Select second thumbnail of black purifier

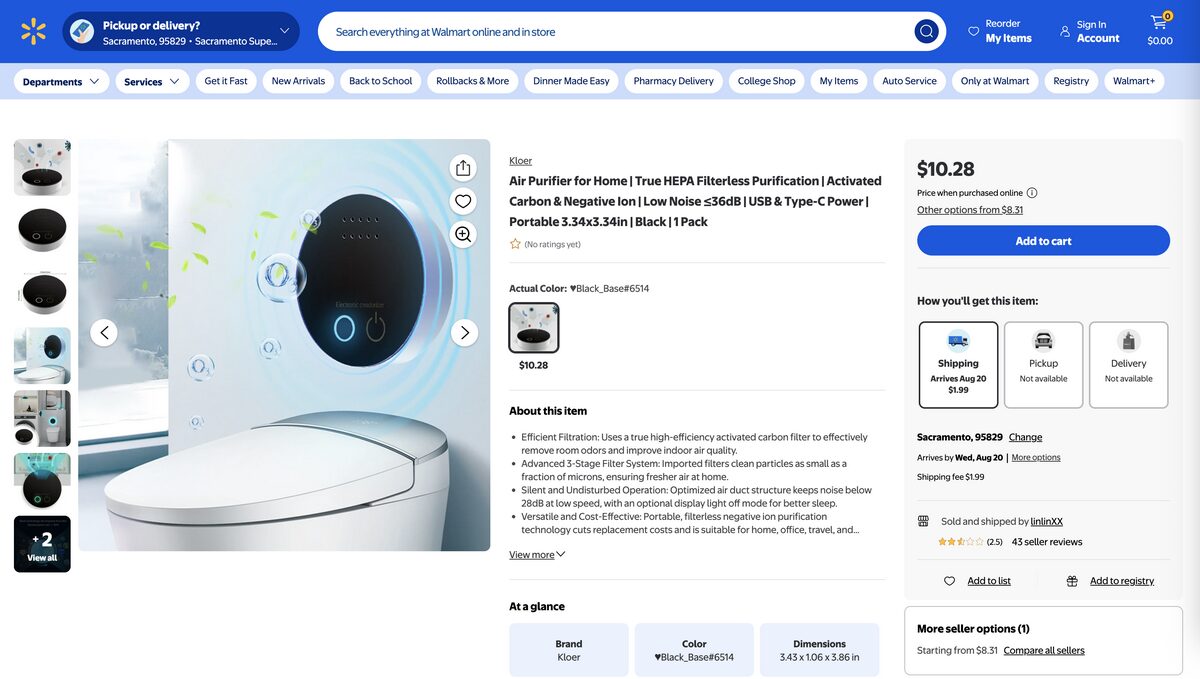pyautogui.click(x=42, y=230)
